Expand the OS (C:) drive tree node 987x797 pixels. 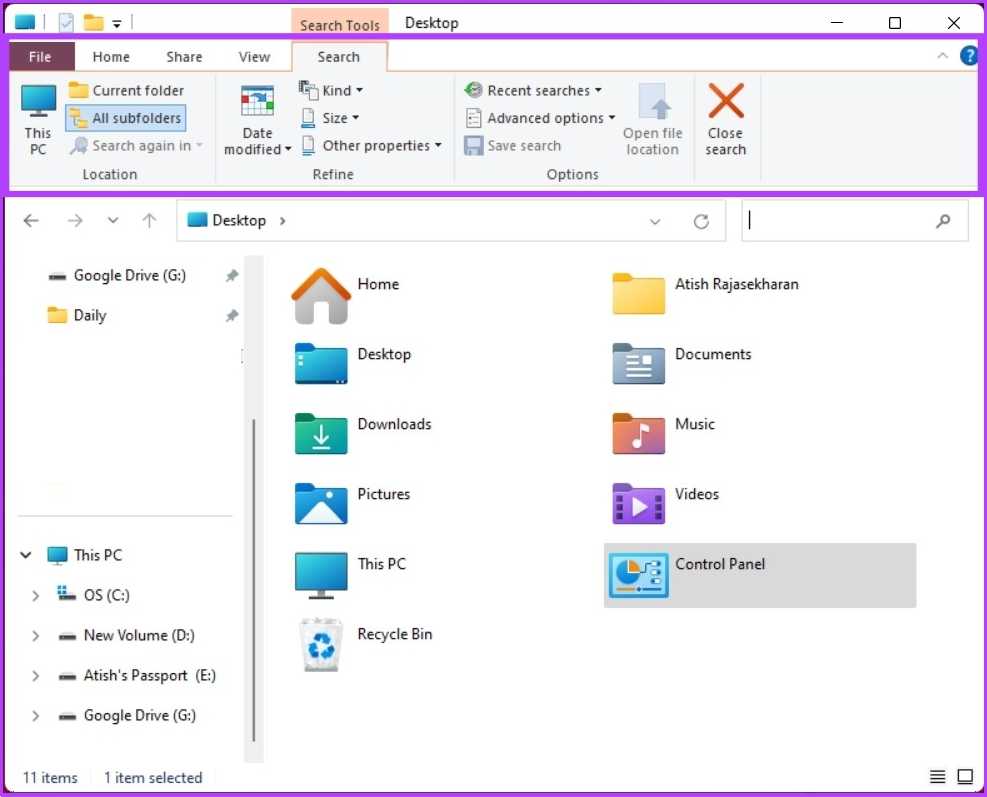click(36, 595)
